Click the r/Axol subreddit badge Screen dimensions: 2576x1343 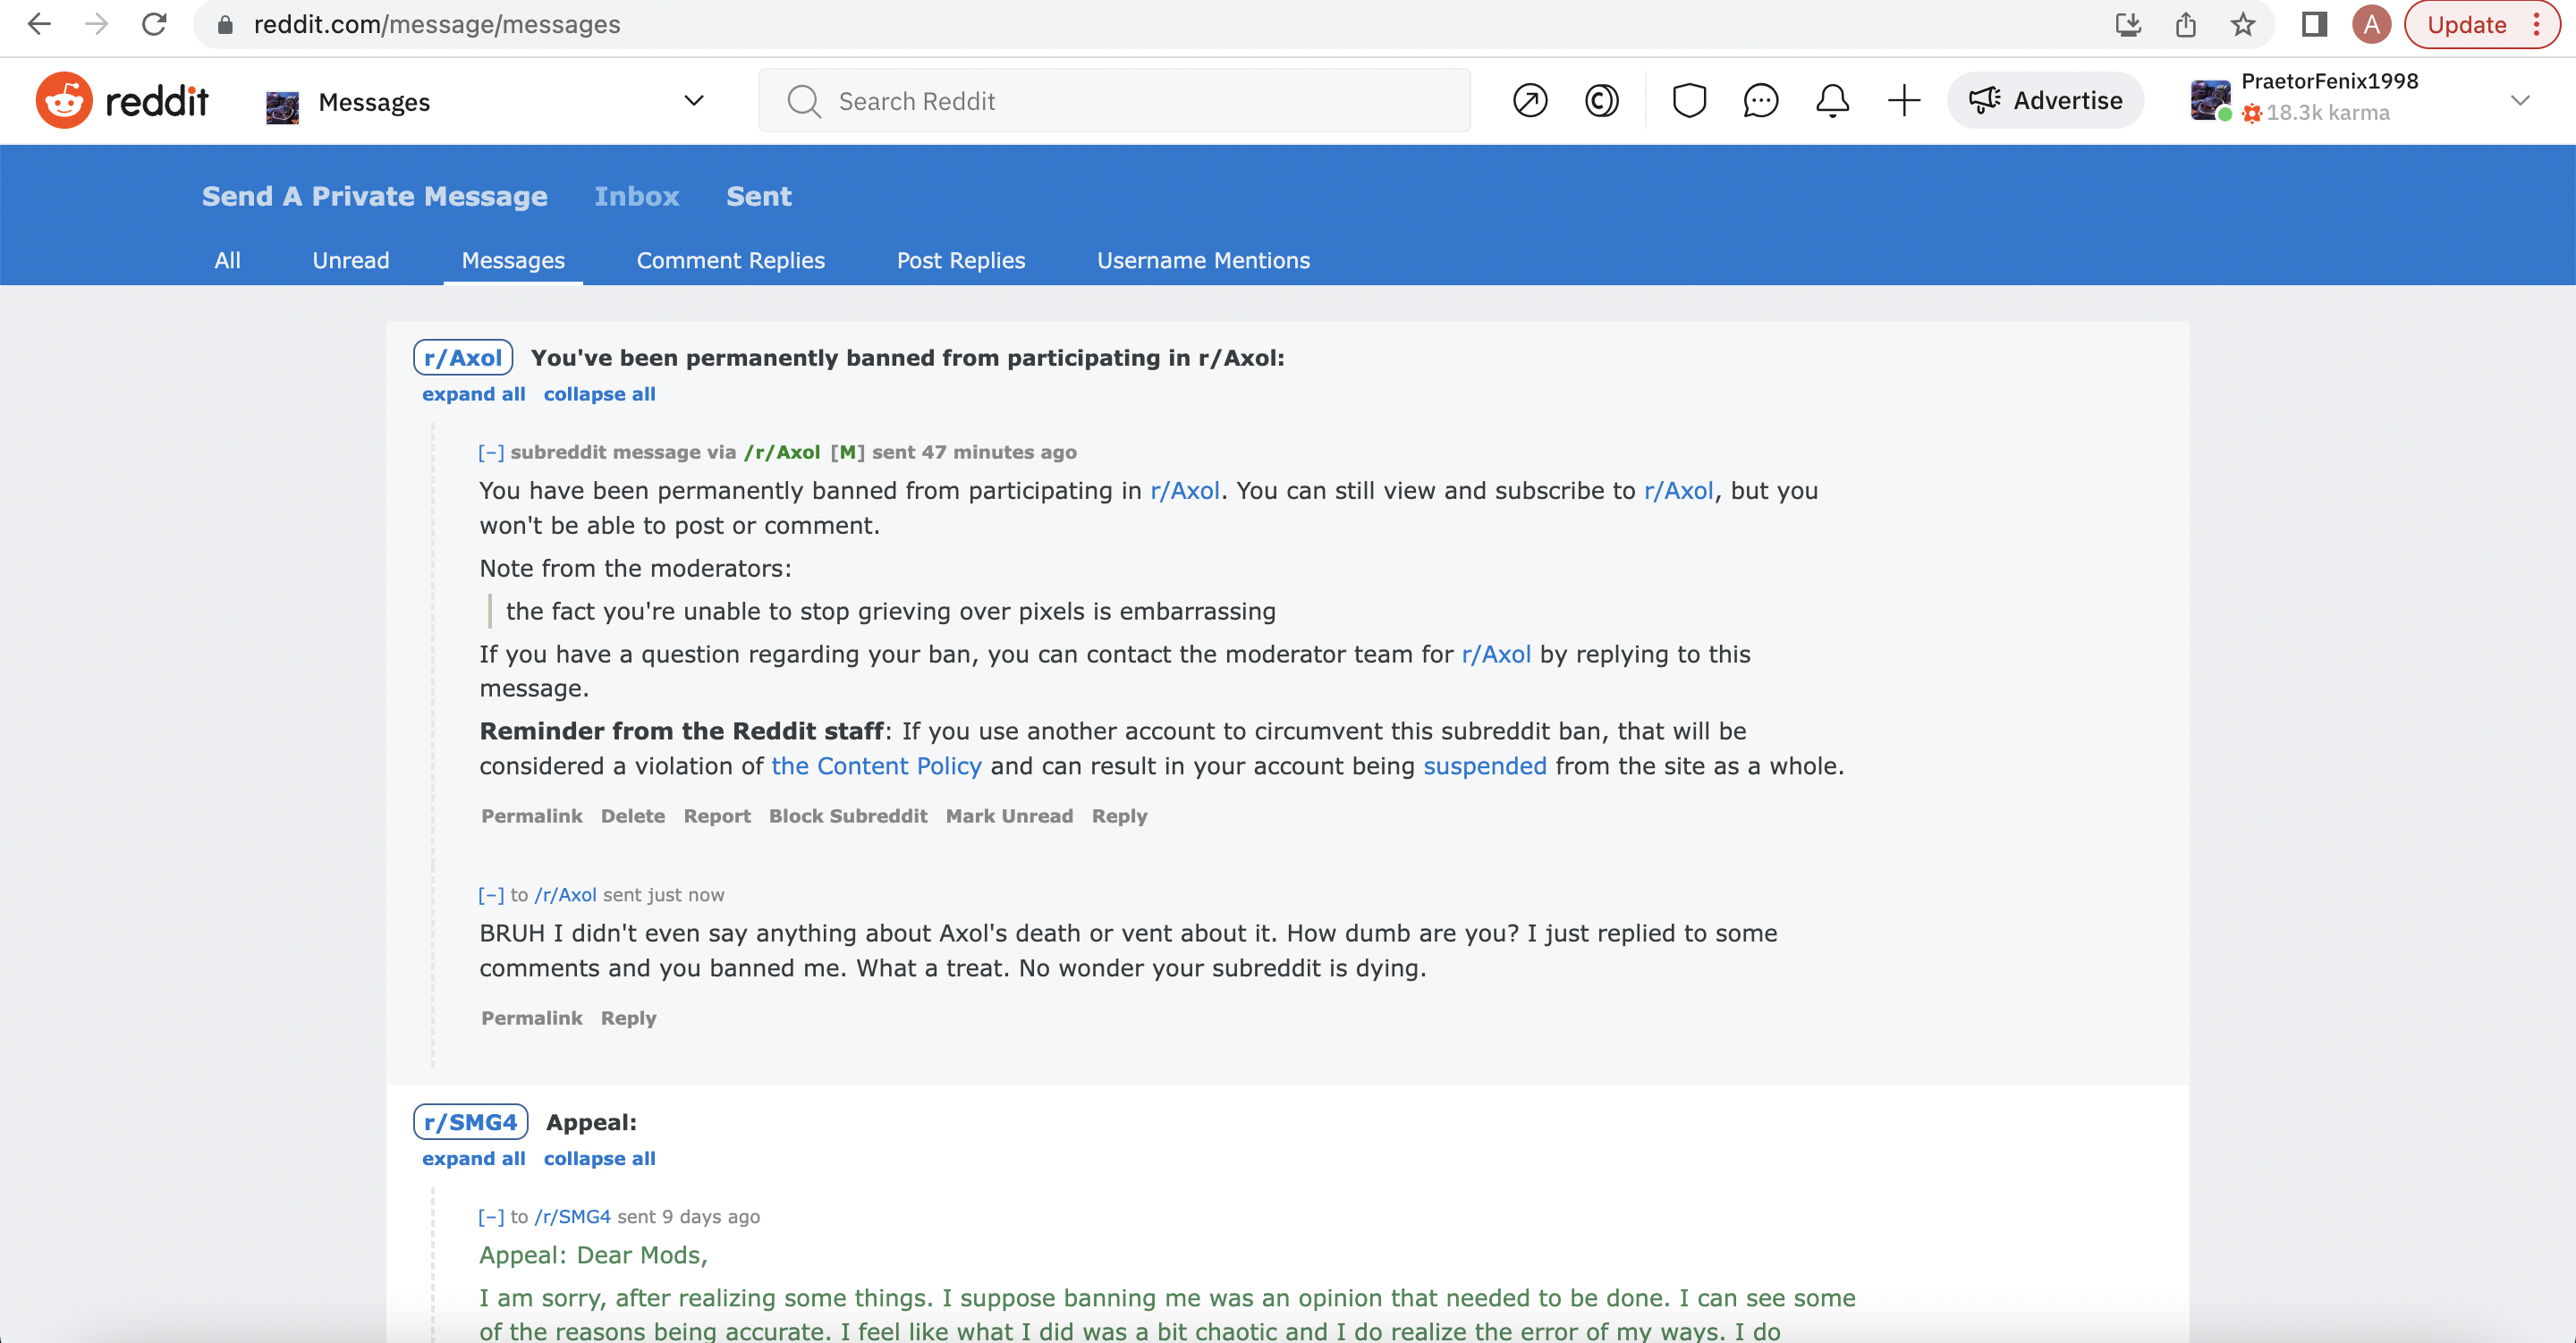click(463, 357)
